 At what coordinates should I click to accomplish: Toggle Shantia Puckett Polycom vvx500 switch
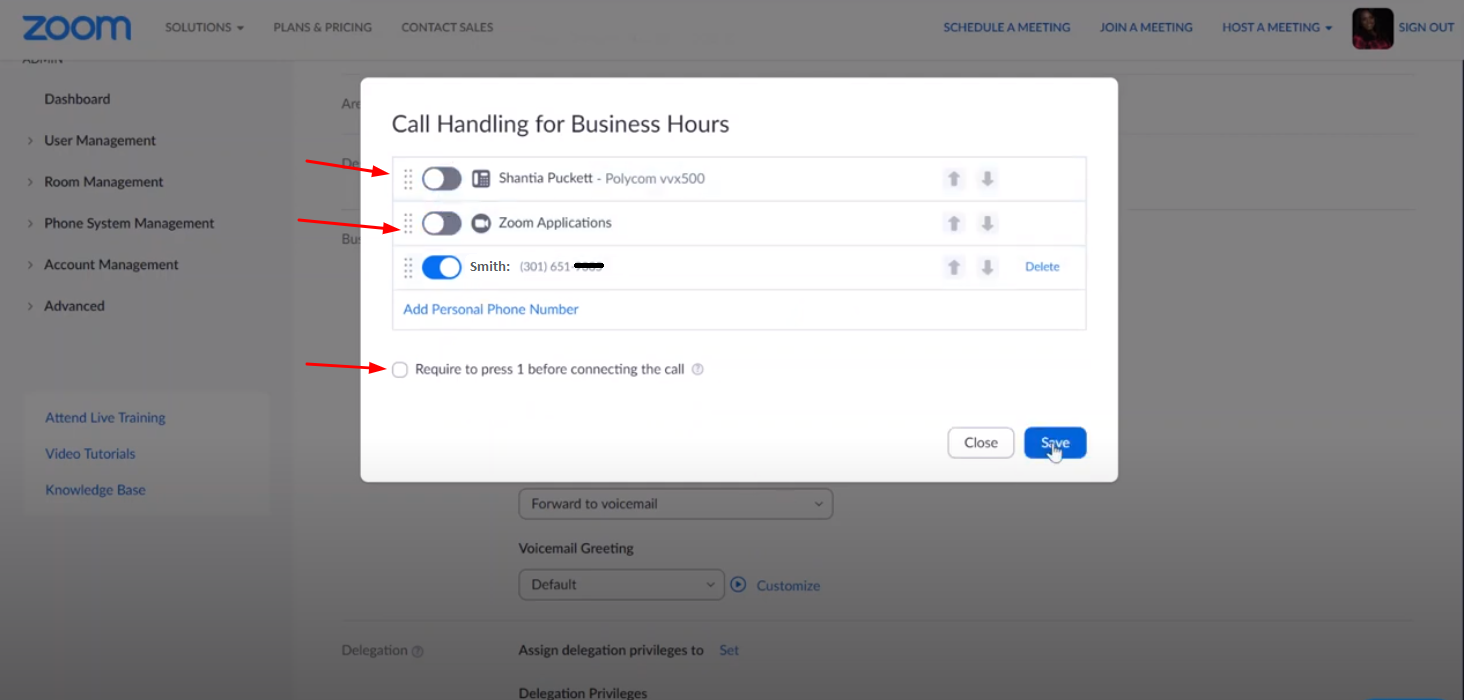click(441, 179)
